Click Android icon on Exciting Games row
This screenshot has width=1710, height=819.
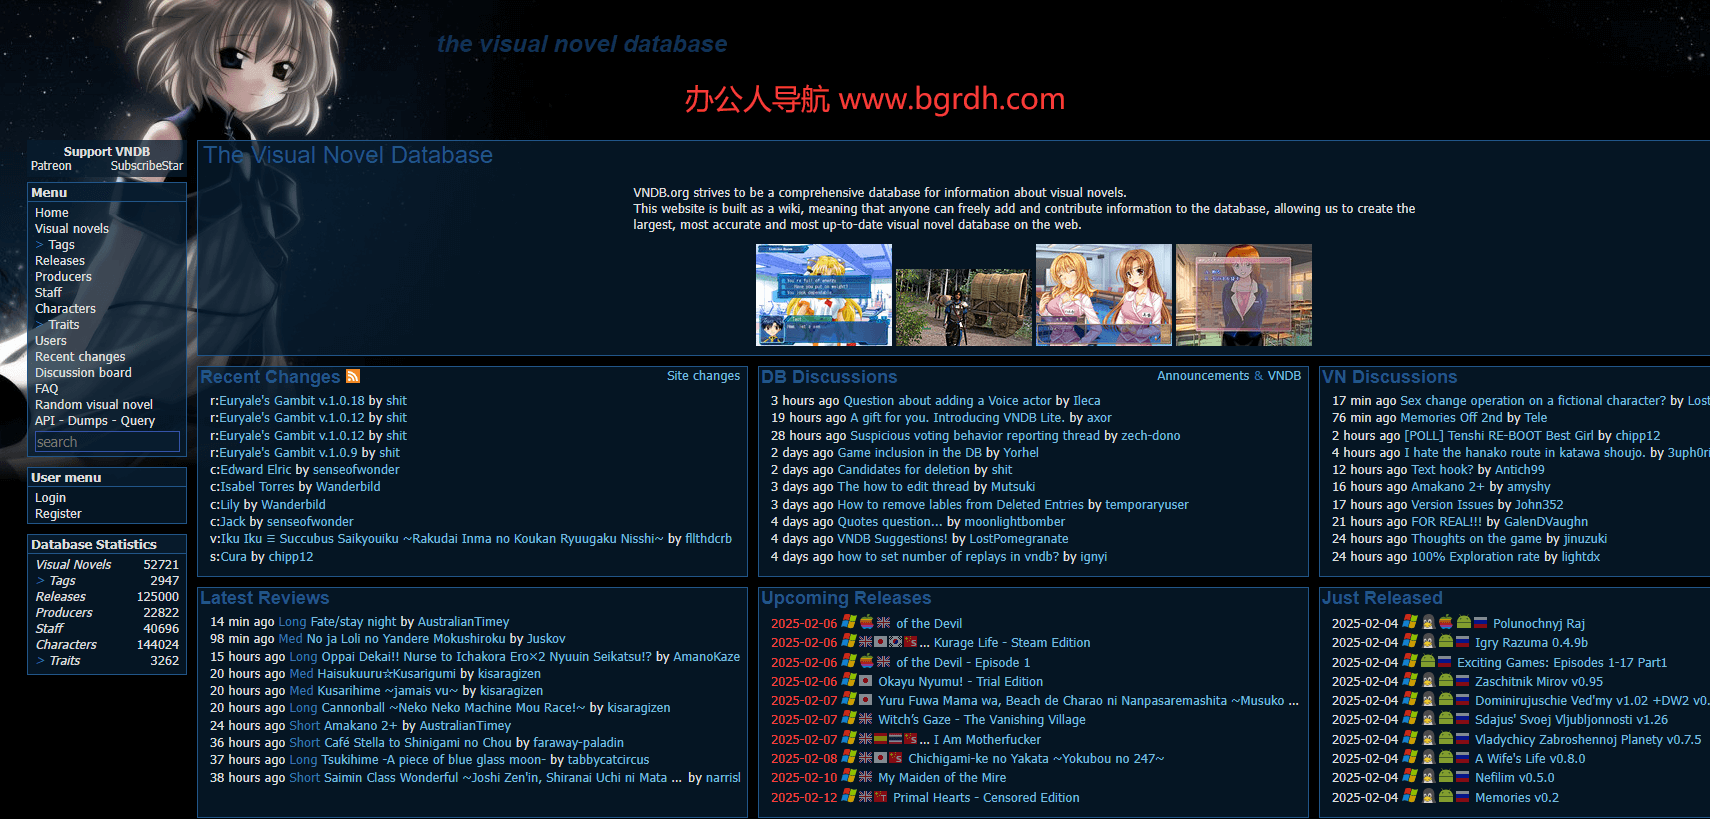point(1428,662)
